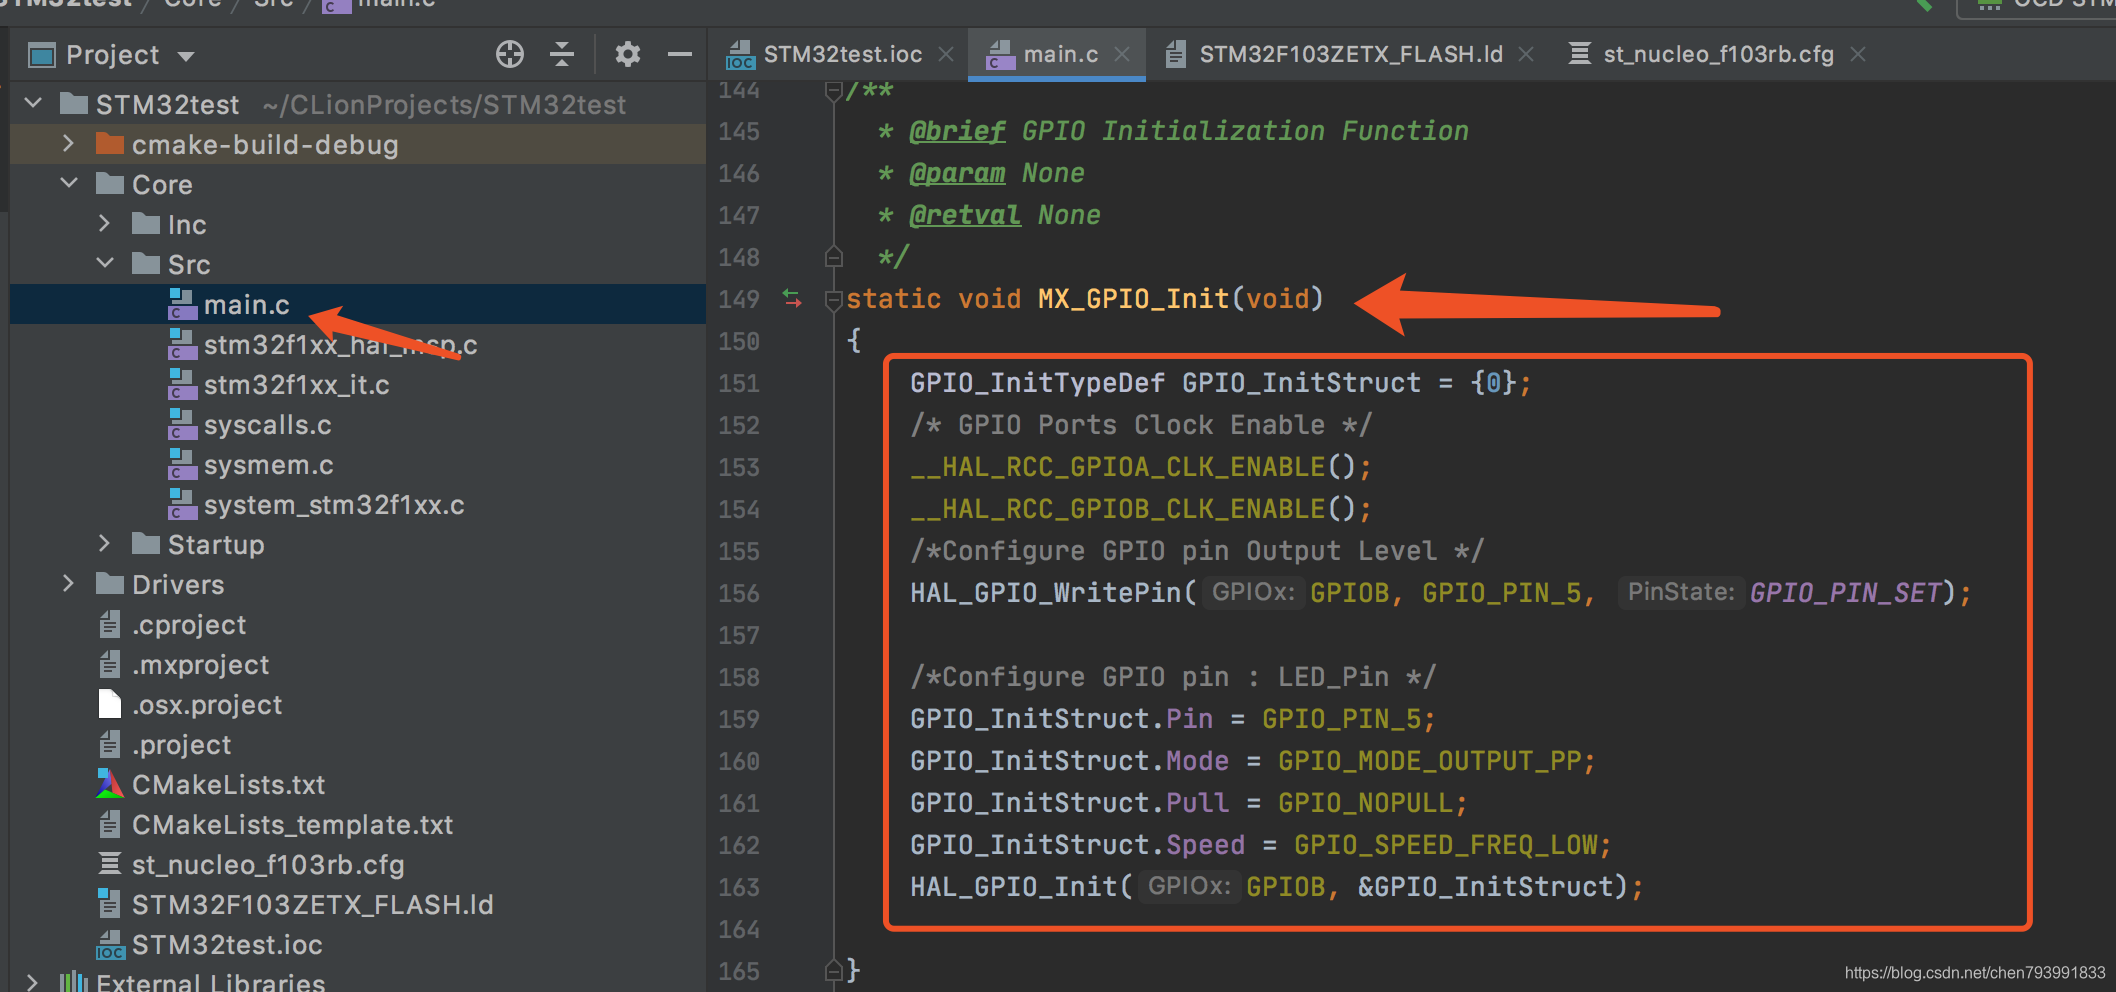Image resolution: width=2116 pixels, height=992 pixels.
Task: Click the main.c breadcrumb in navigation bar
Action: 396,4
